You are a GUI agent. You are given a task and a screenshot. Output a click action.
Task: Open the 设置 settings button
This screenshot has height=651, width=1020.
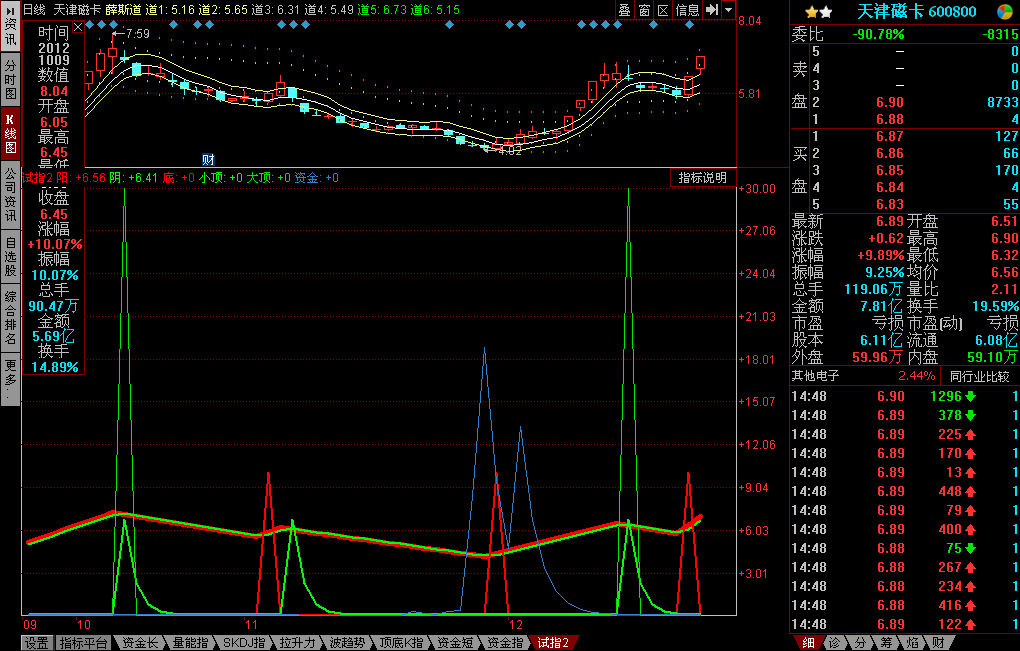[36, 643]
